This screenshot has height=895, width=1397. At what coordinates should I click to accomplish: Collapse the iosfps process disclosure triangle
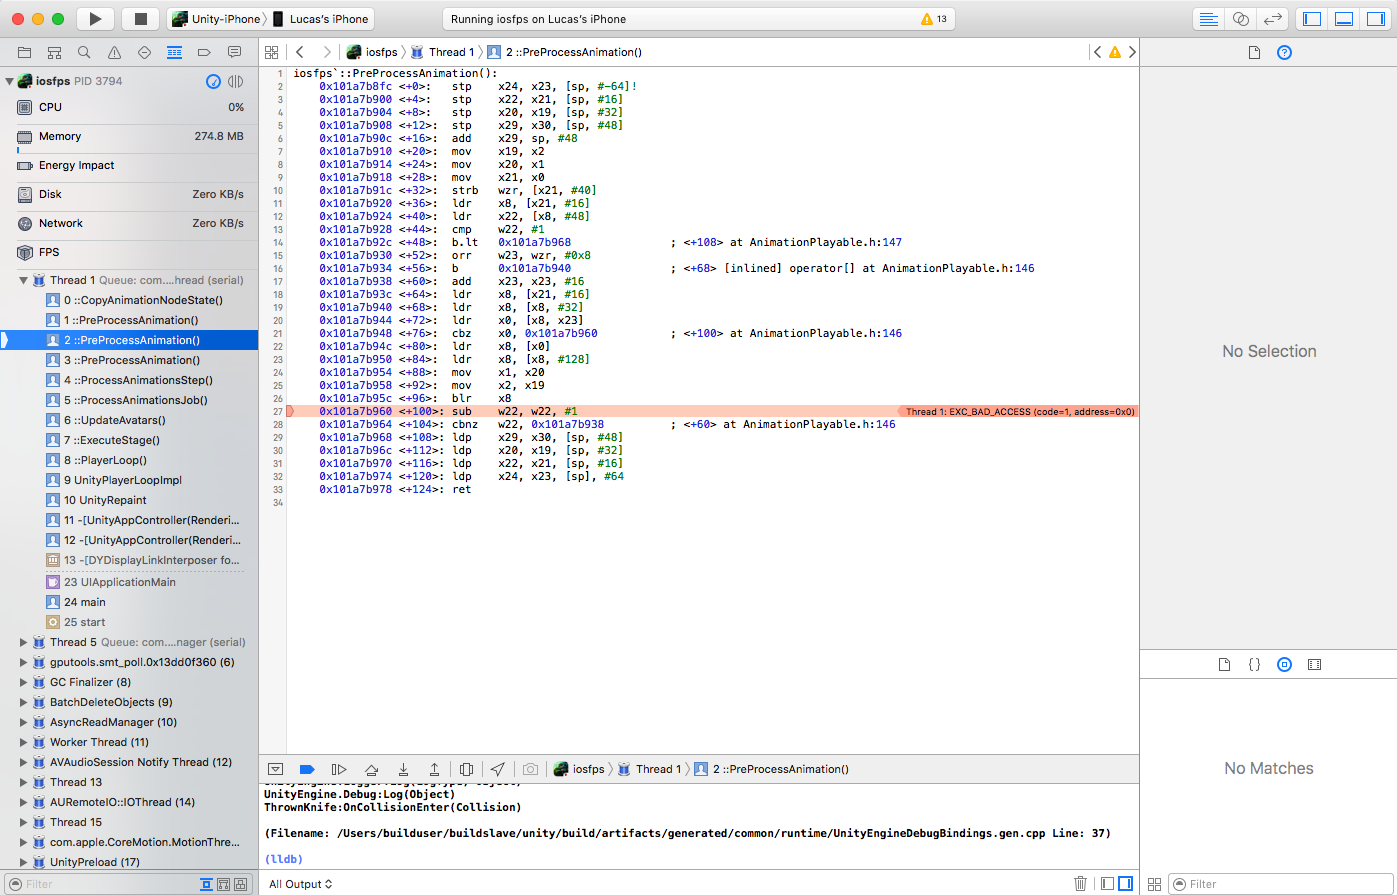pos(9,81)
